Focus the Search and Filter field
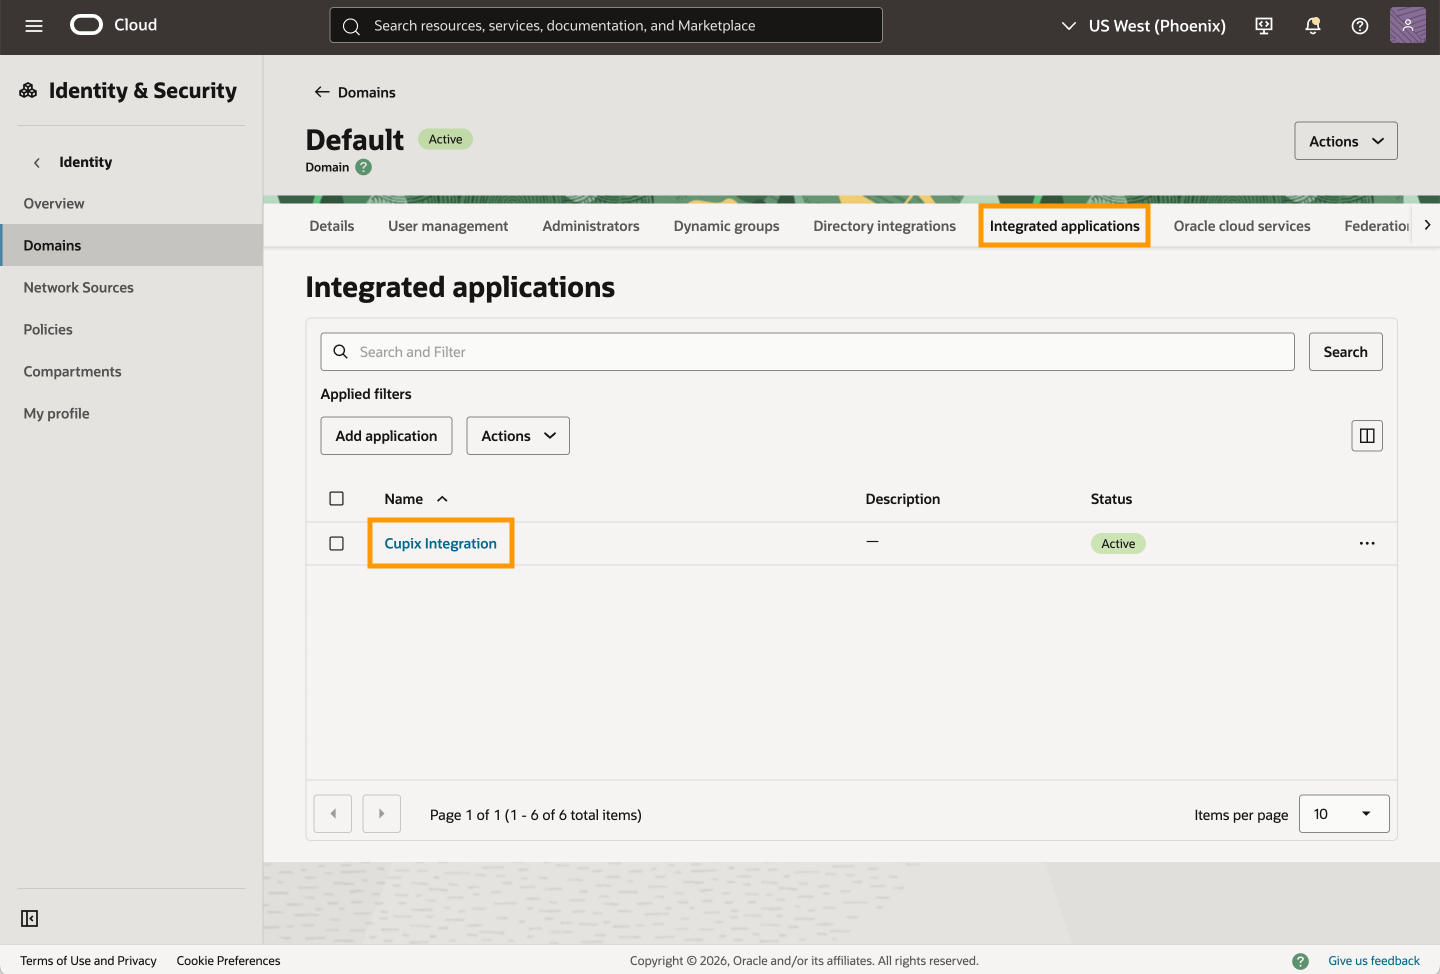 (808, 352)
